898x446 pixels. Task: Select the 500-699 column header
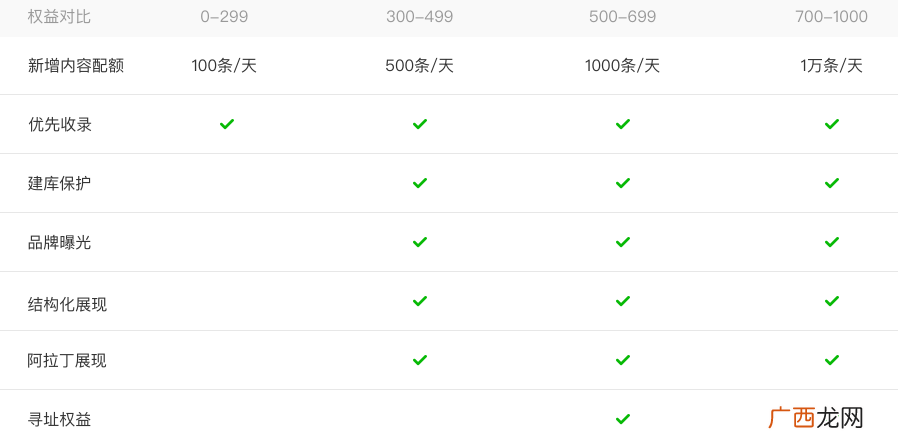(x=623, y=17)
